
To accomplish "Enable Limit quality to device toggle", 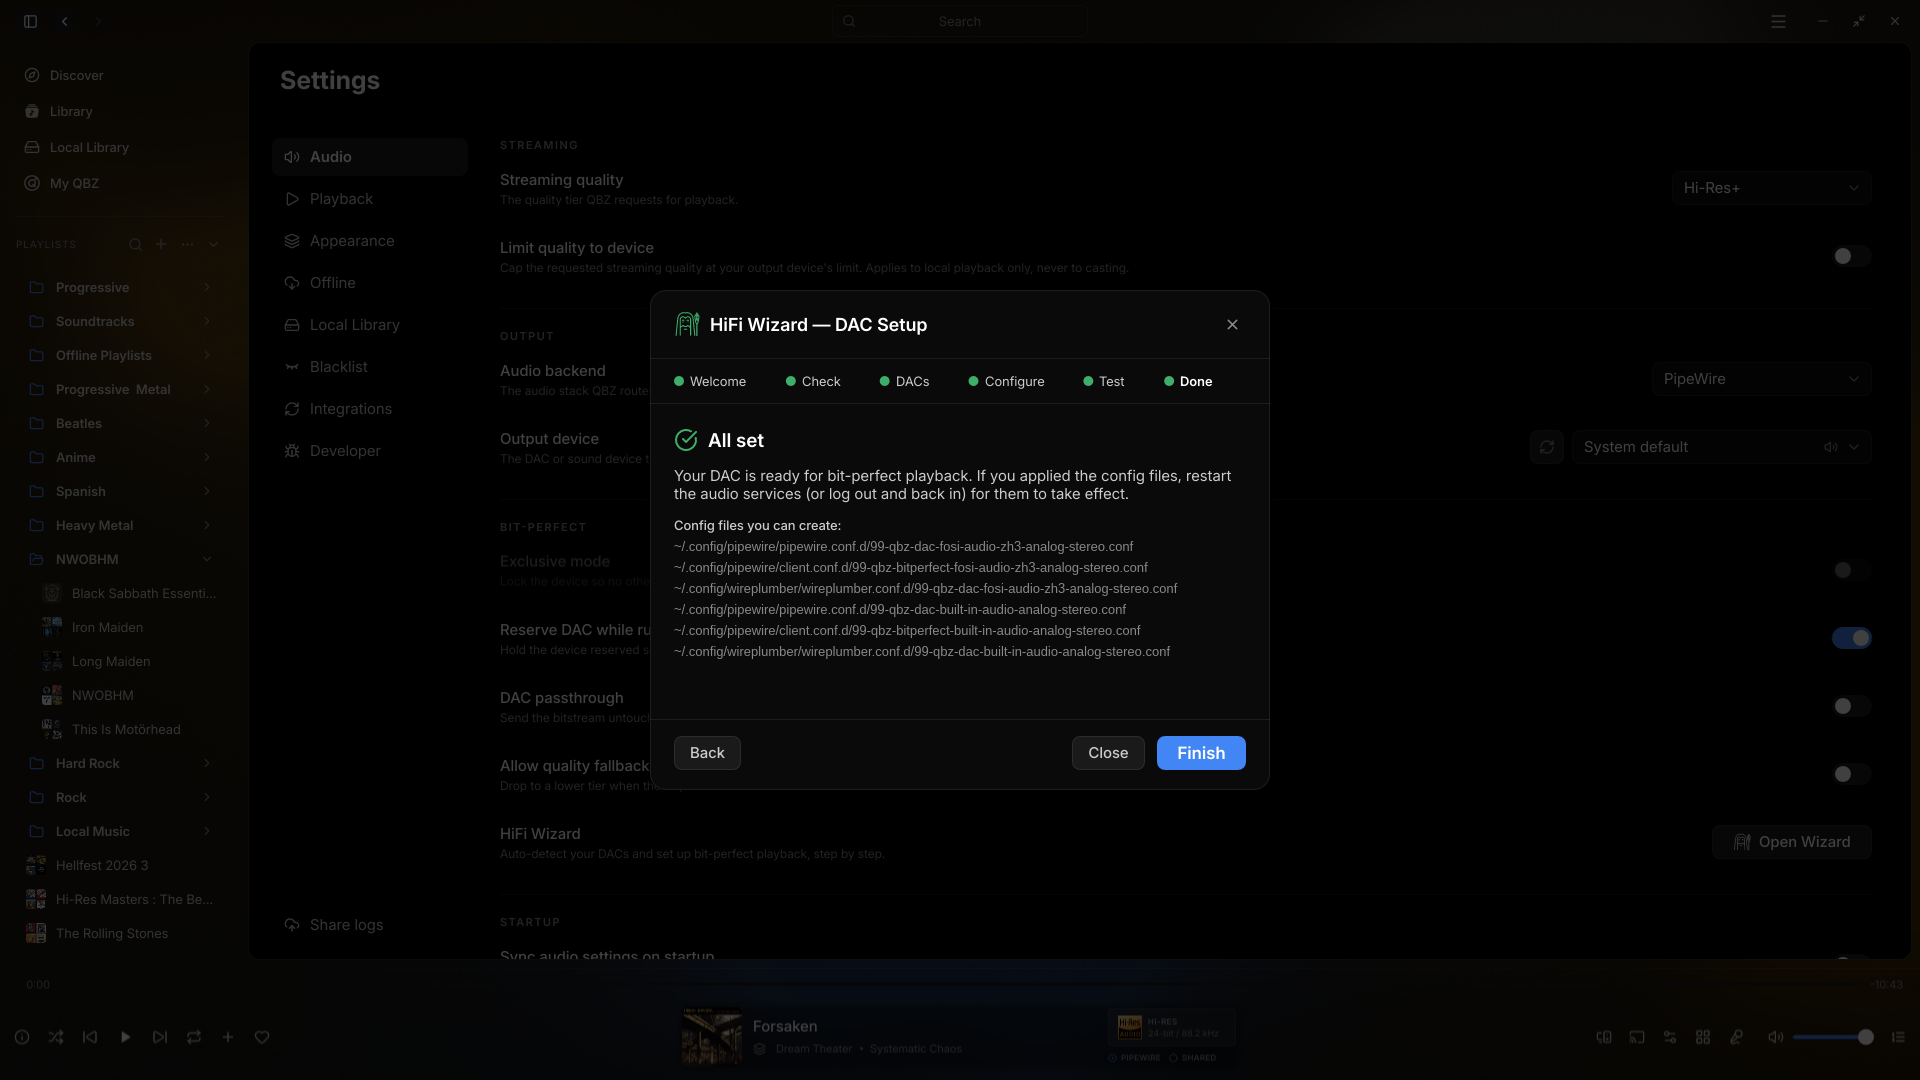I will pos(1851,256).
